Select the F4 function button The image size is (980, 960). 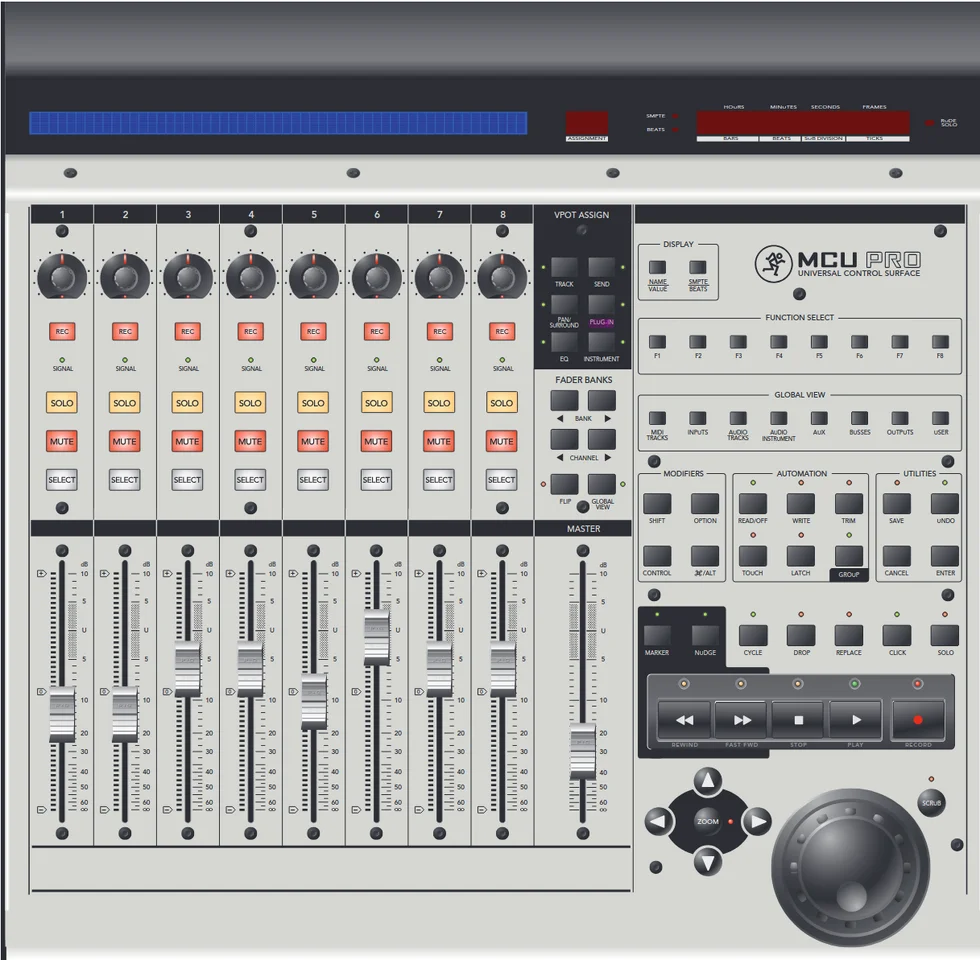[x=779, y=342]
